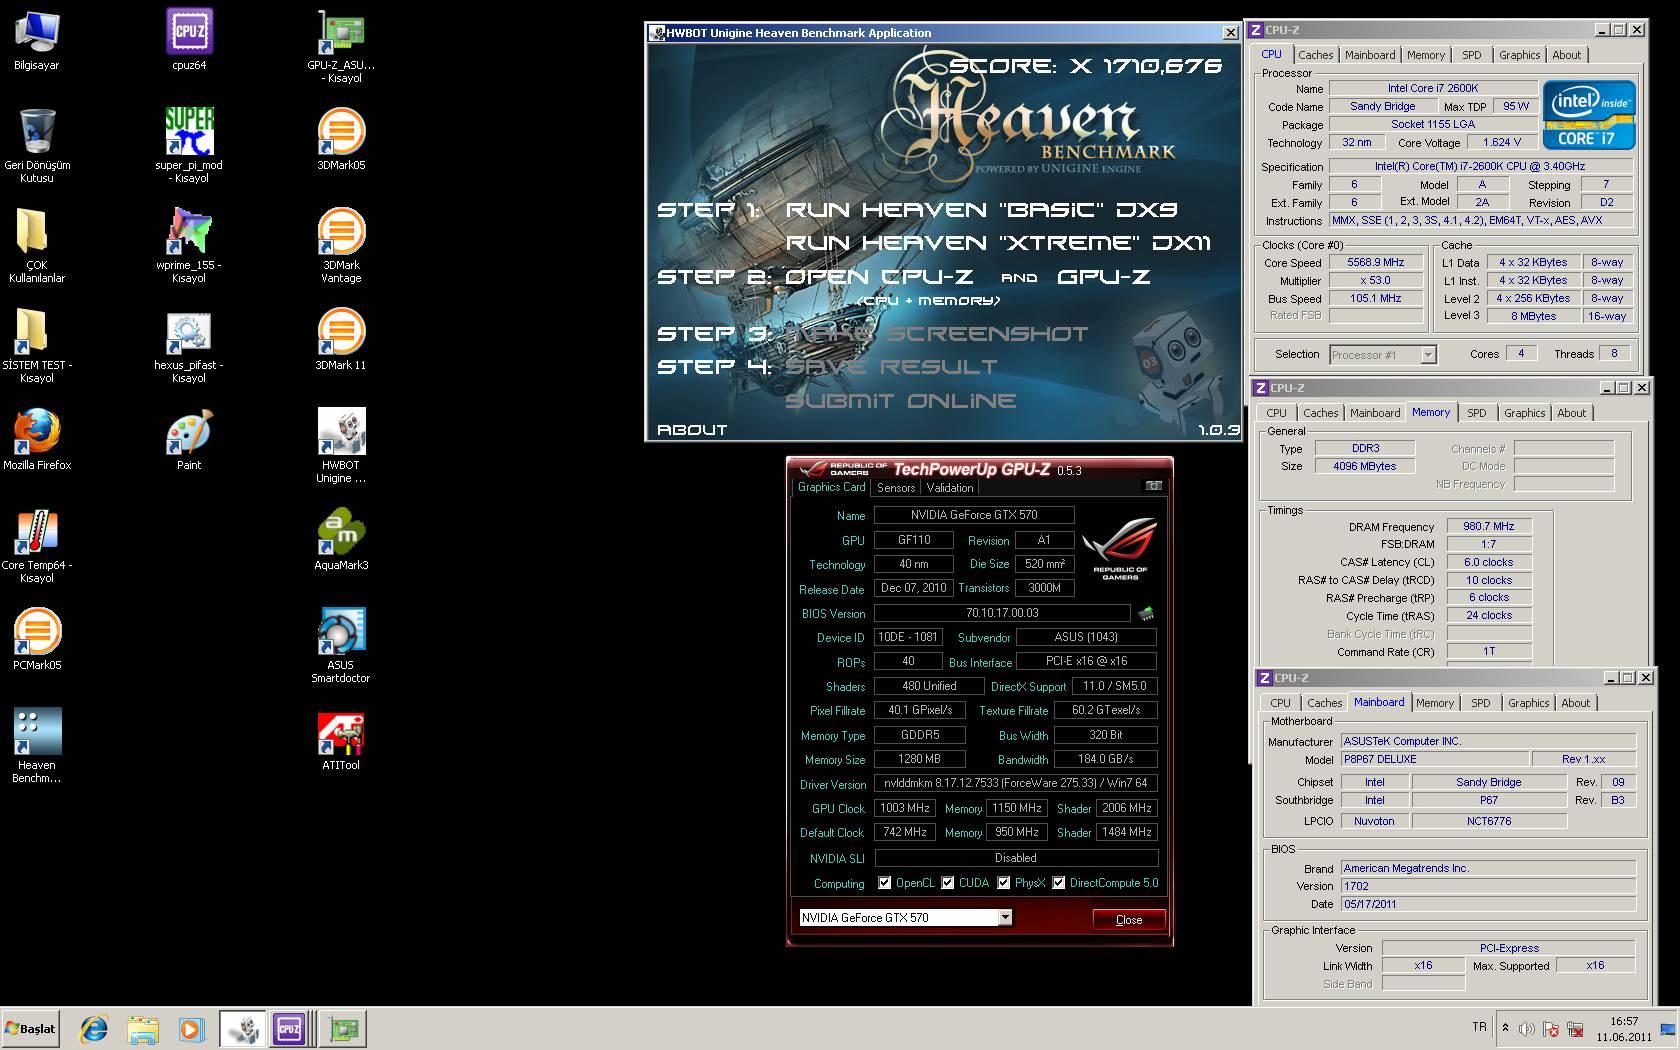
Task: Click Intel Core i7 logo in CPU-Z
Action: click(1588, 115)
